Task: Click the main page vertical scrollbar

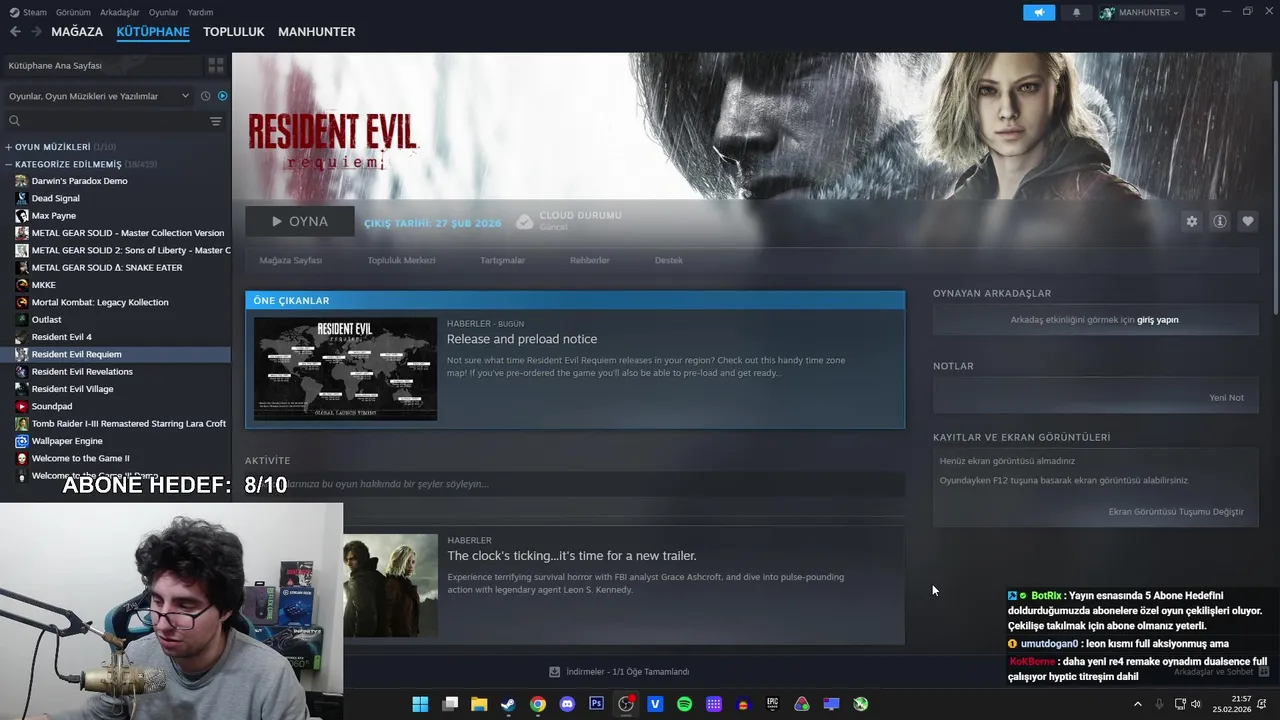Action: pyautogui.click(x=1275, y=200)
